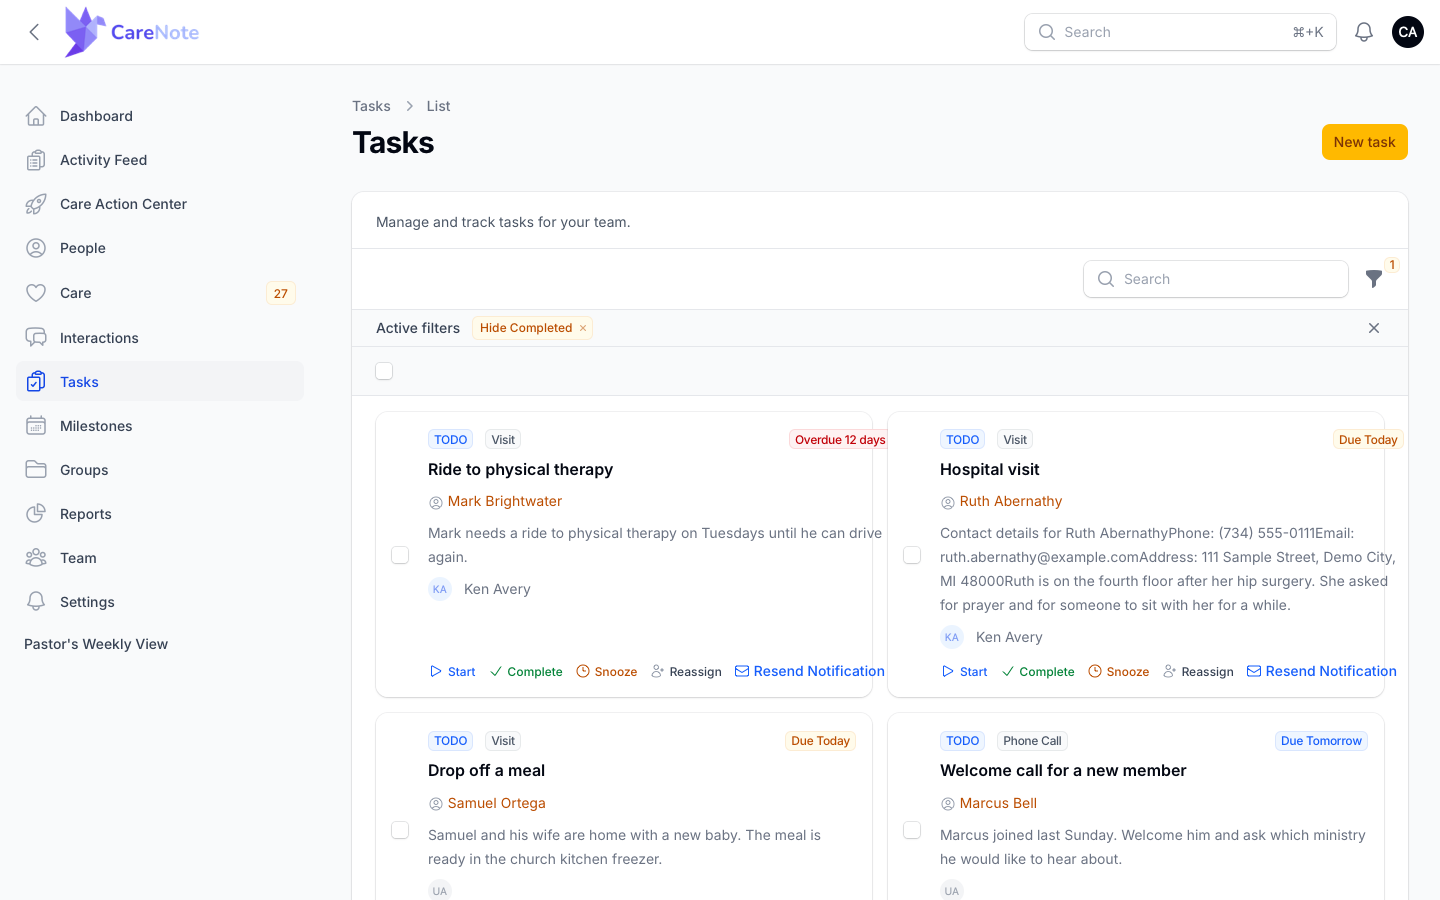The height and width of the screenshot is (900, 1440).
Task: Check the Welcome call task checkbox
Action: 912,830
